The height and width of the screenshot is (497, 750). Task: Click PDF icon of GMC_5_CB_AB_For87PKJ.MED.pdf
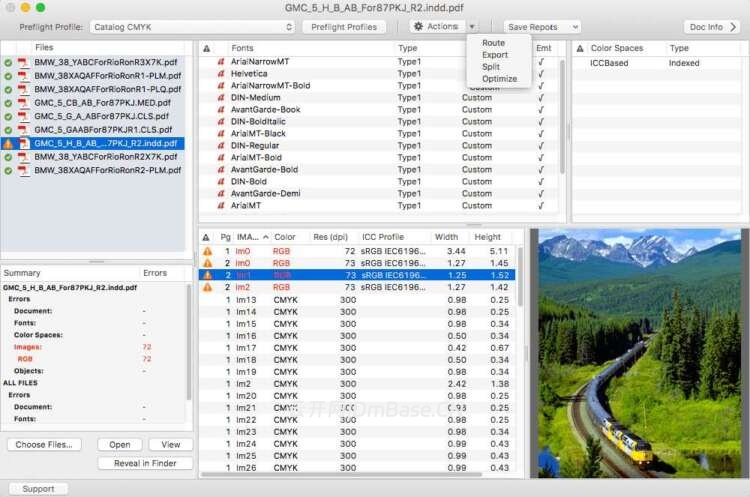point(23,103)
